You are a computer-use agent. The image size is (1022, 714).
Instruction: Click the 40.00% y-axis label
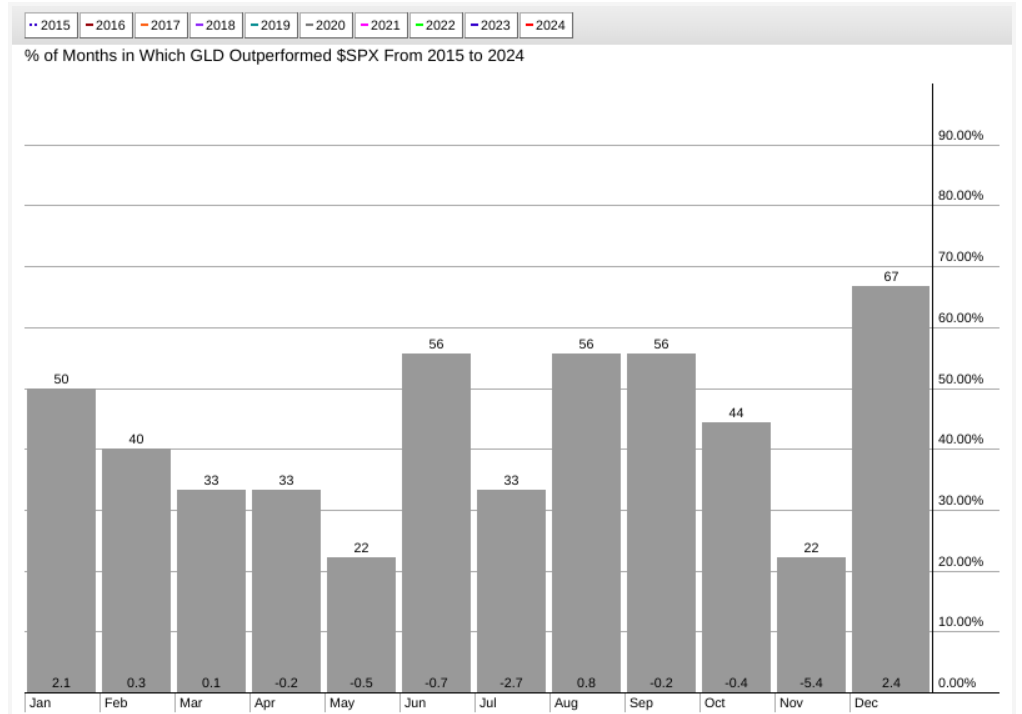[960, 439]
